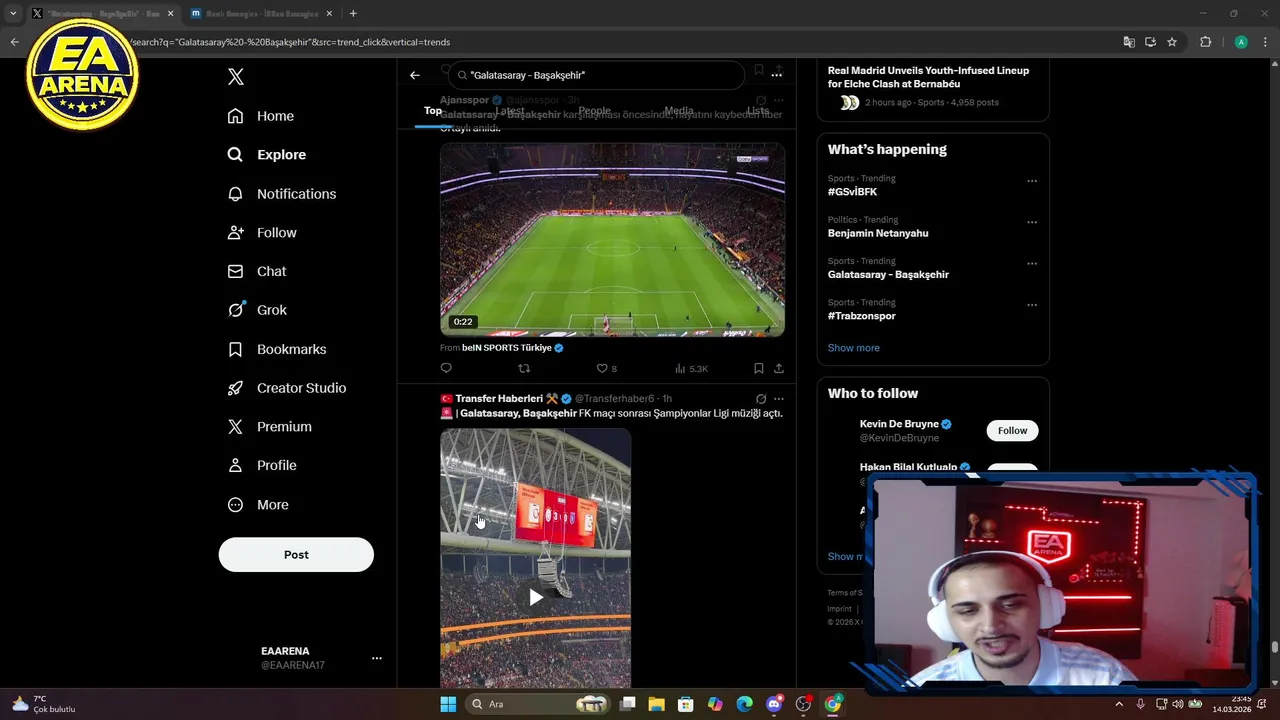Image resolution: width=1280 pixels, height=720 pixels.
Task: Open Benjamin Netanyahu trending topic
Action: (878, 233)
